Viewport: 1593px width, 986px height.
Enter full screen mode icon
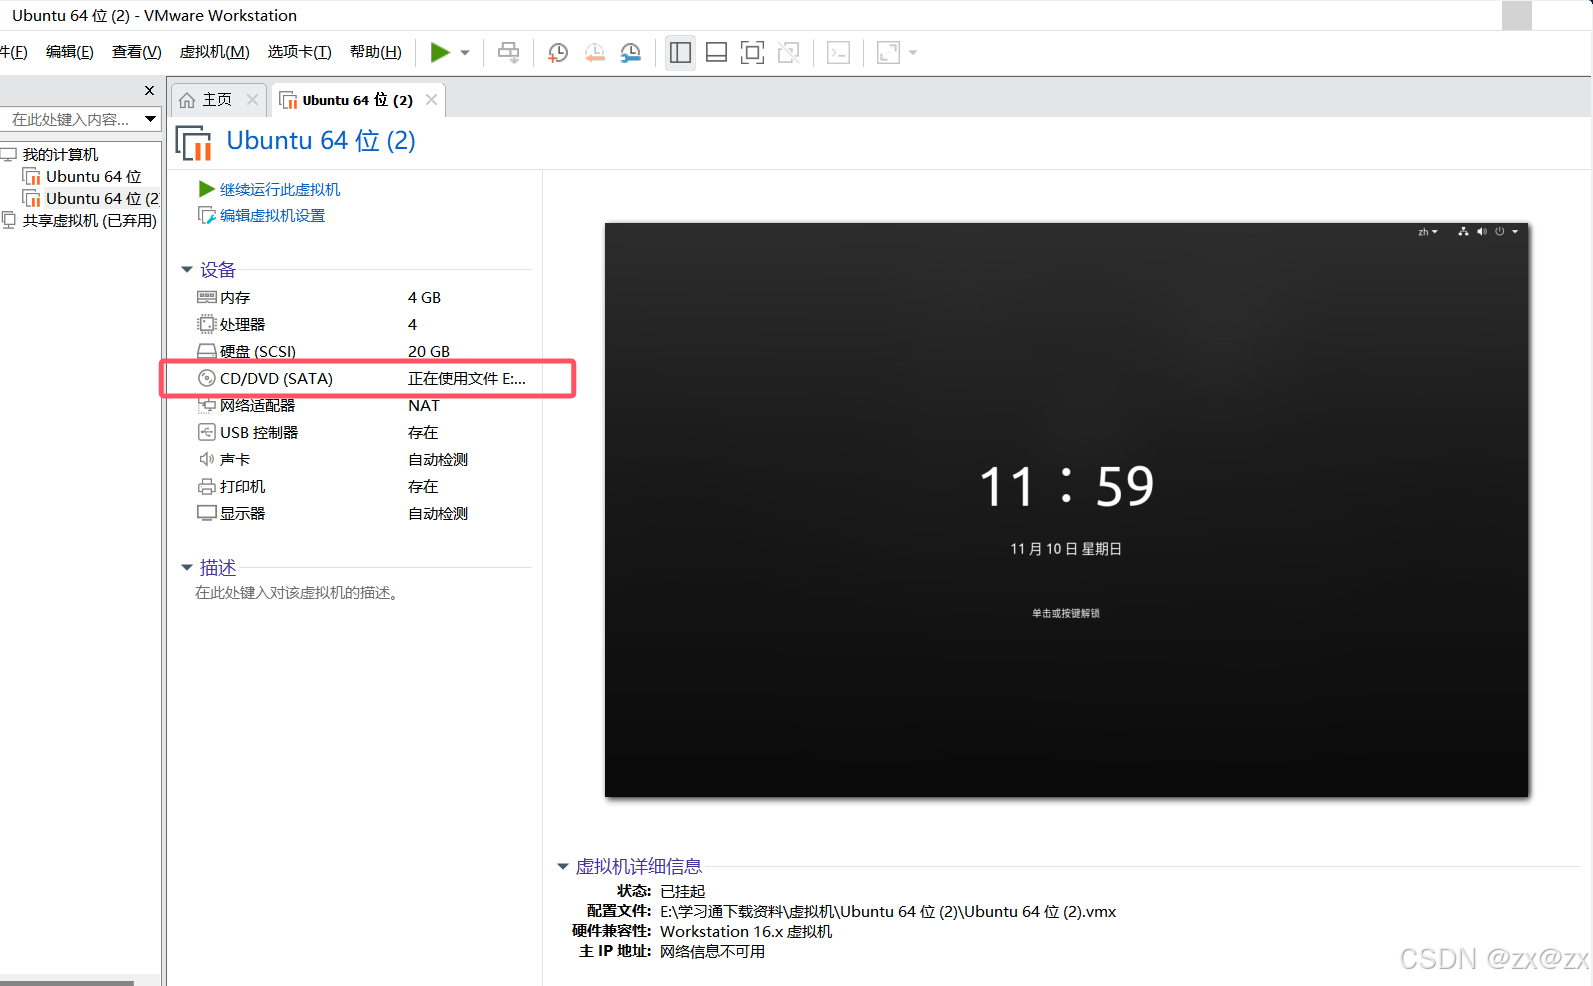tap(752, 53)
